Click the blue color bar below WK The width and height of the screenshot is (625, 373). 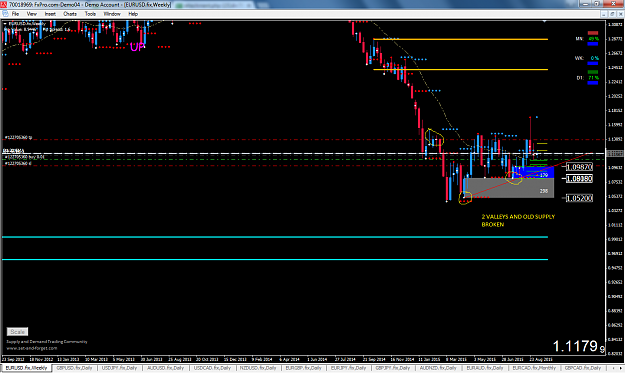pyautogui.click(x=593, y=63)
